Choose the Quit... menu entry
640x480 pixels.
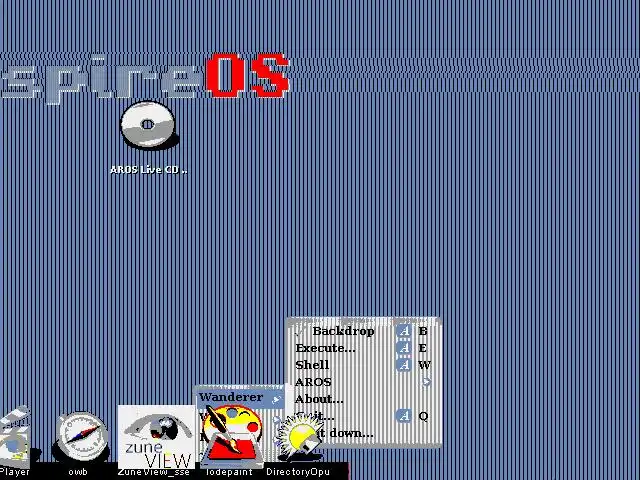pyautogui.click(x=363, y=416)
